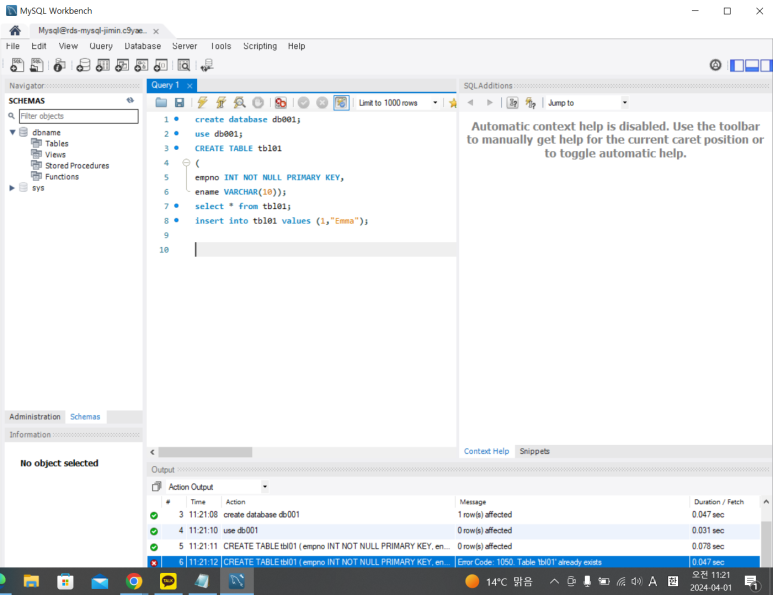The image size is (773, 595).
Task: Open the Database menu
Action: (142, 46)
